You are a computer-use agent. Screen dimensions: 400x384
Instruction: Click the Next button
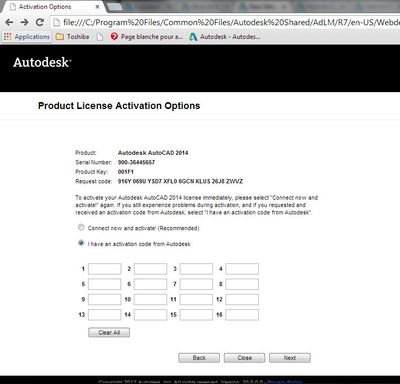coord(290,358)
